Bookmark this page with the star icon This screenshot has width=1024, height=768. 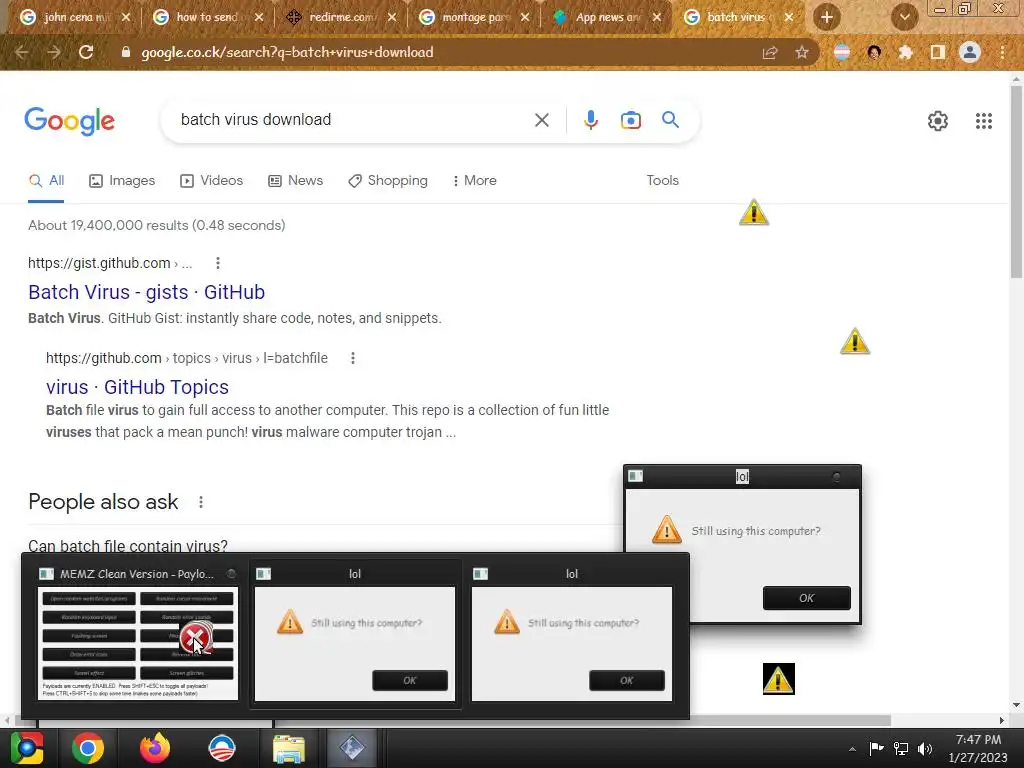tap(802, 52)
